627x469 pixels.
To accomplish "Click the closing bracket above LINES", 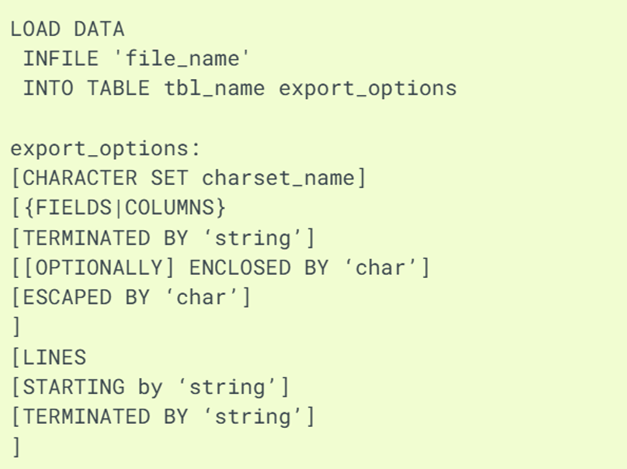I will click(15, 327).
